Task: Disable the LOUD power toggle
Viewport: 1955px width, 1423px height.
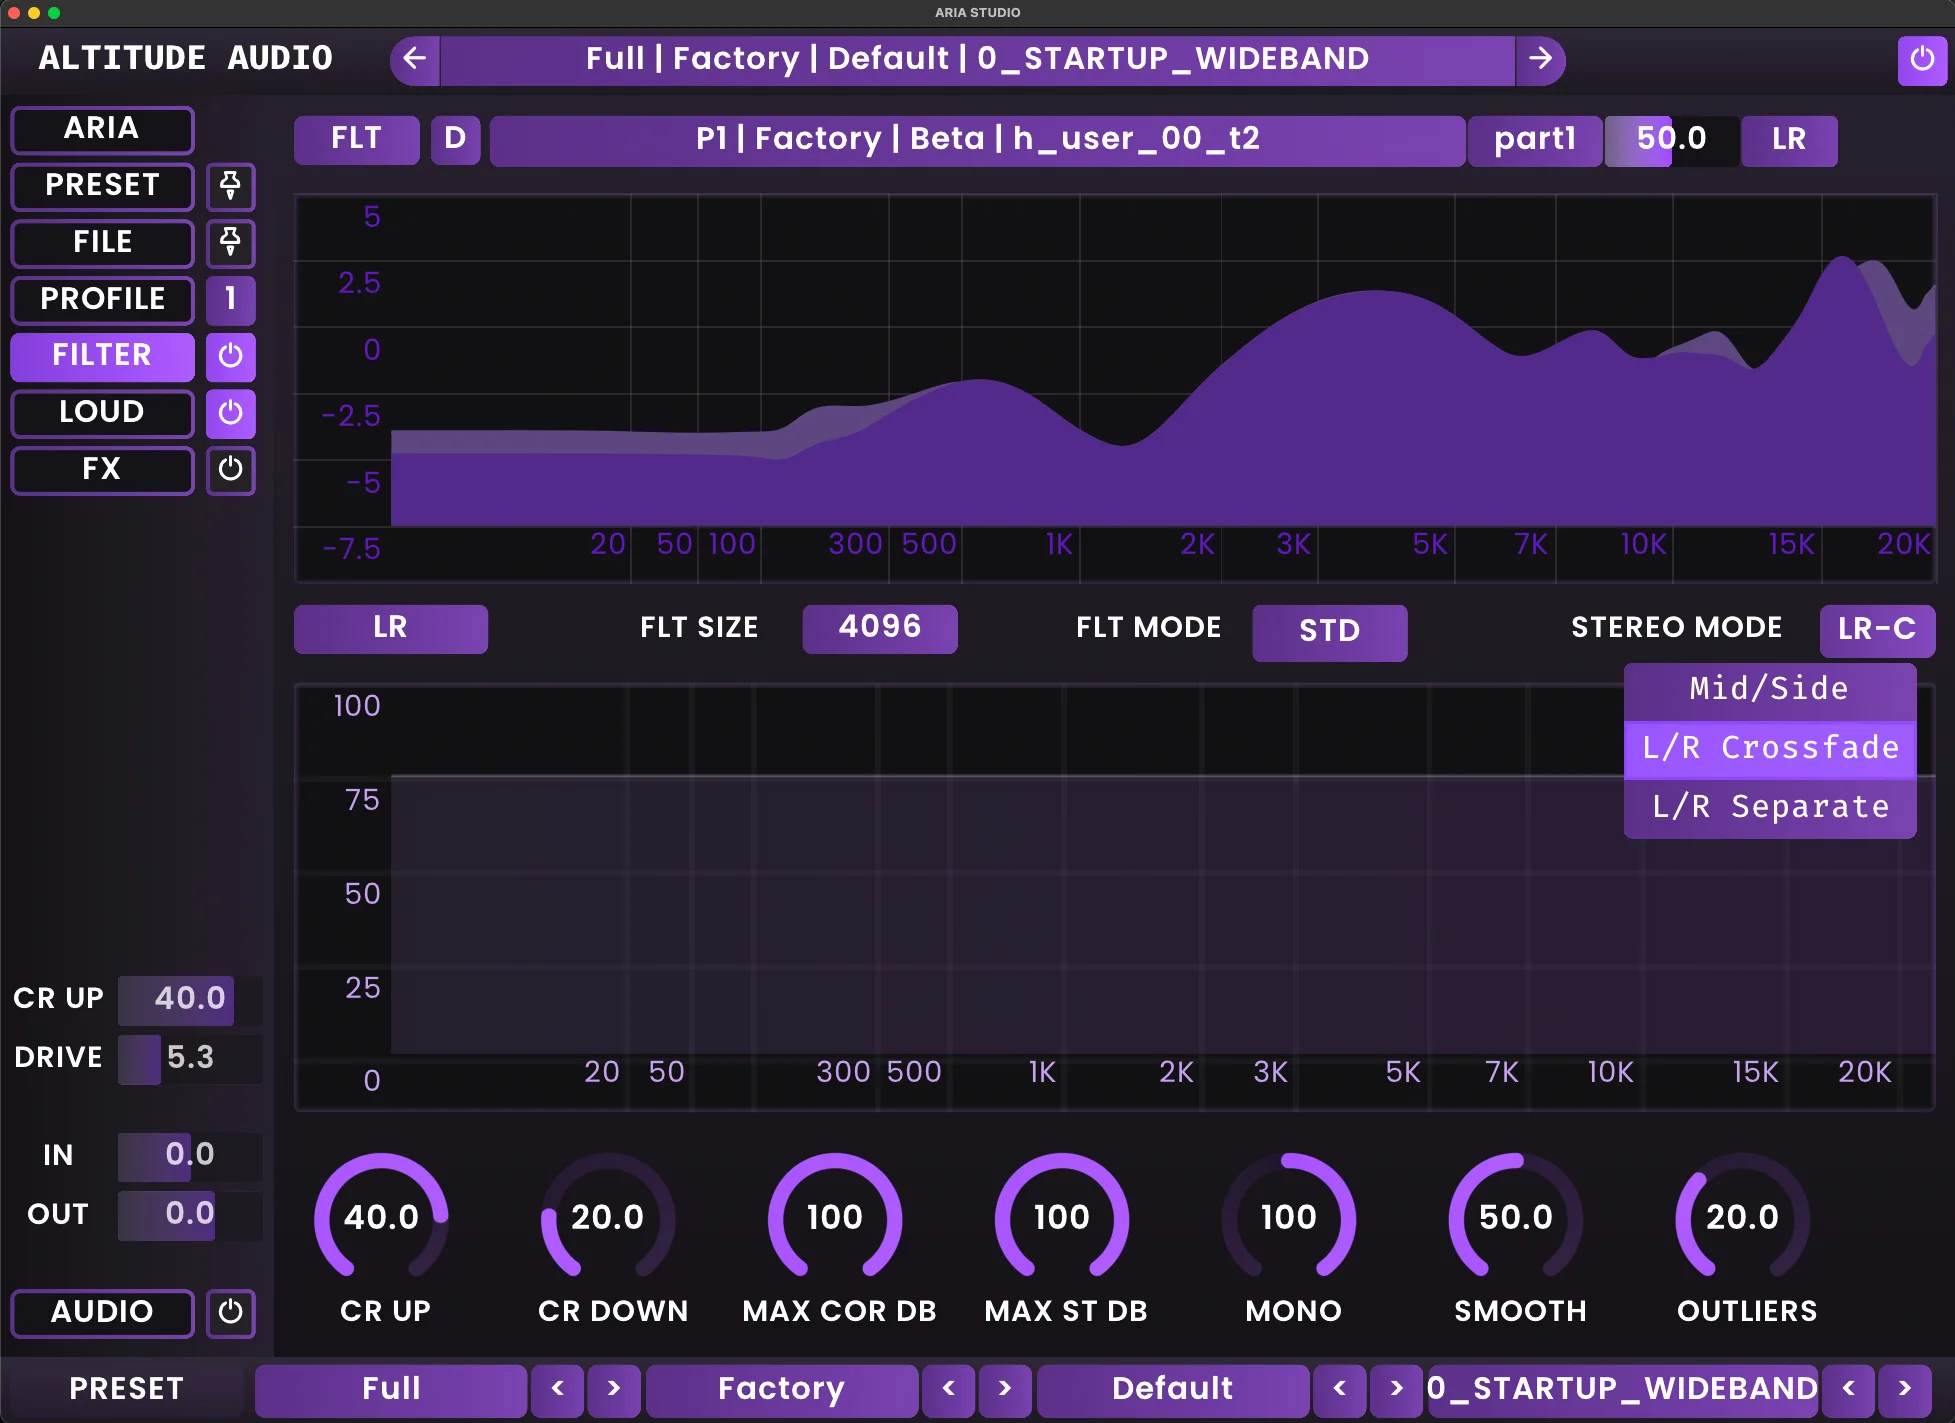Action: tap(231, 413)
